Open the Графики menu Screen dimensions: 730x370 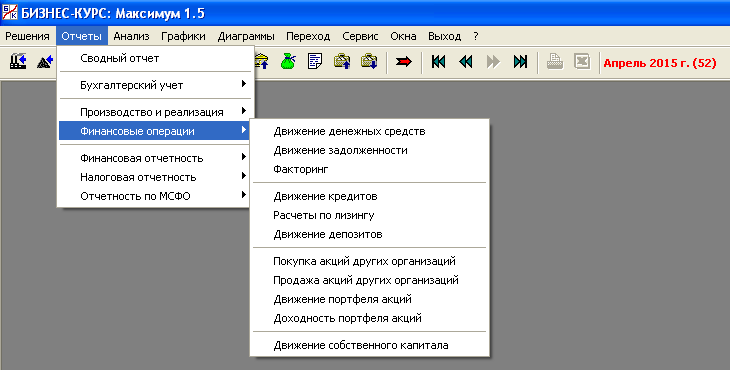pos(183,36)
